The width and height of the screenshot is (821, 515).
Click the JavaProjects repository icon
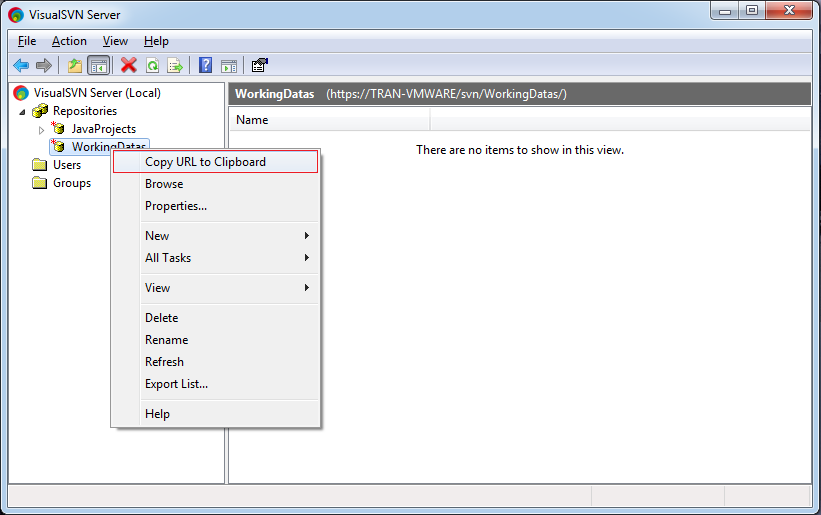point(58,128)
